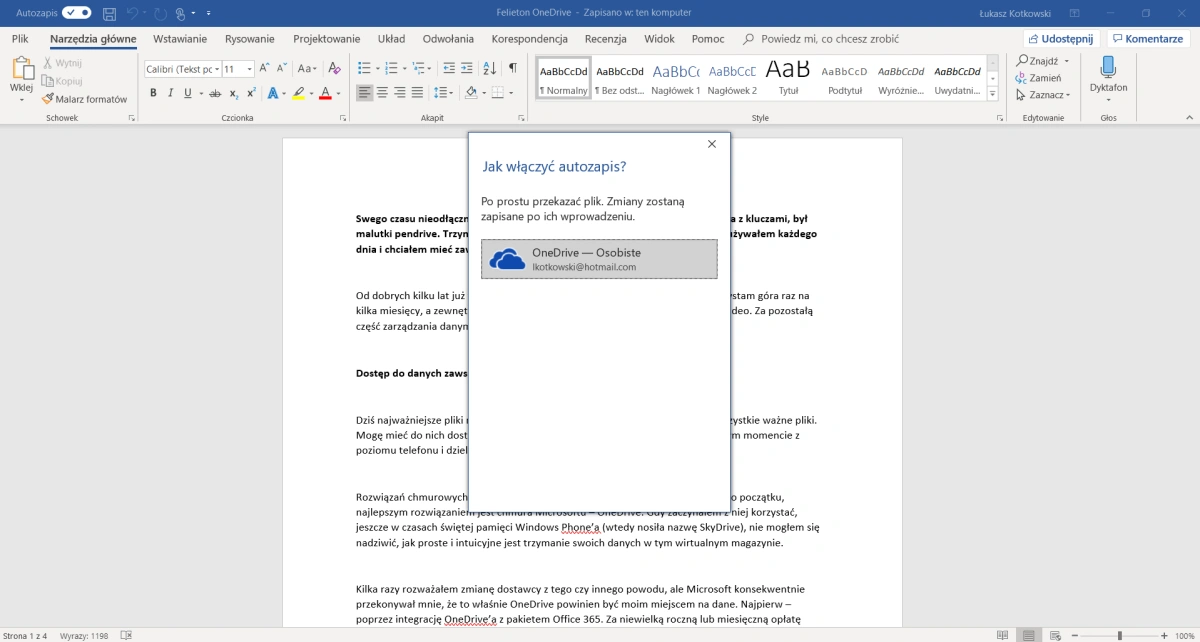Decrease font size with the smaller A icon

coord(281,69)
